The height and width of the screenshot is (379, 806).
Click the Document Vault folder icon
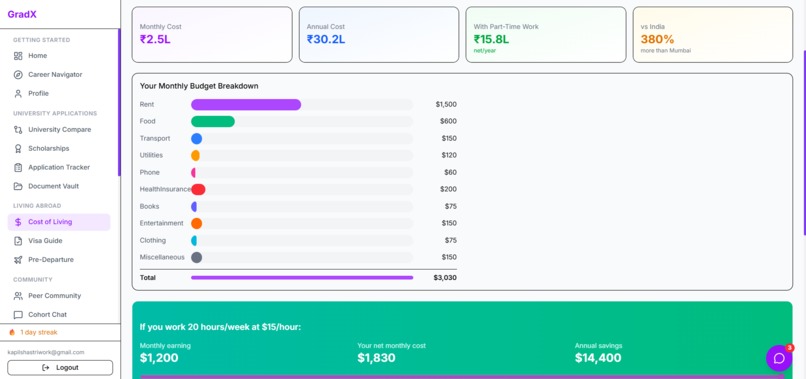18,186
